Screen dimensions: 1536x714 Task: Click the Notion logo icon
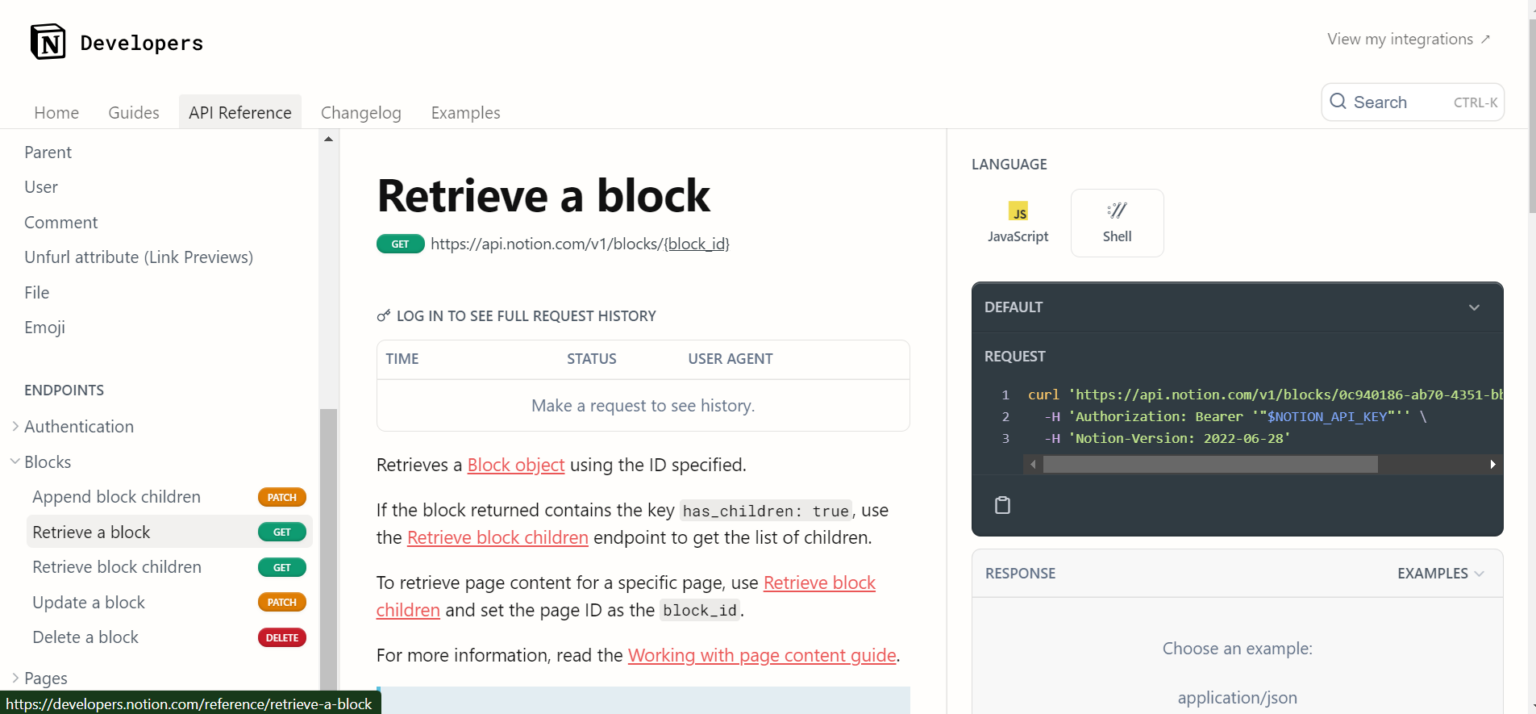(48, 42)
